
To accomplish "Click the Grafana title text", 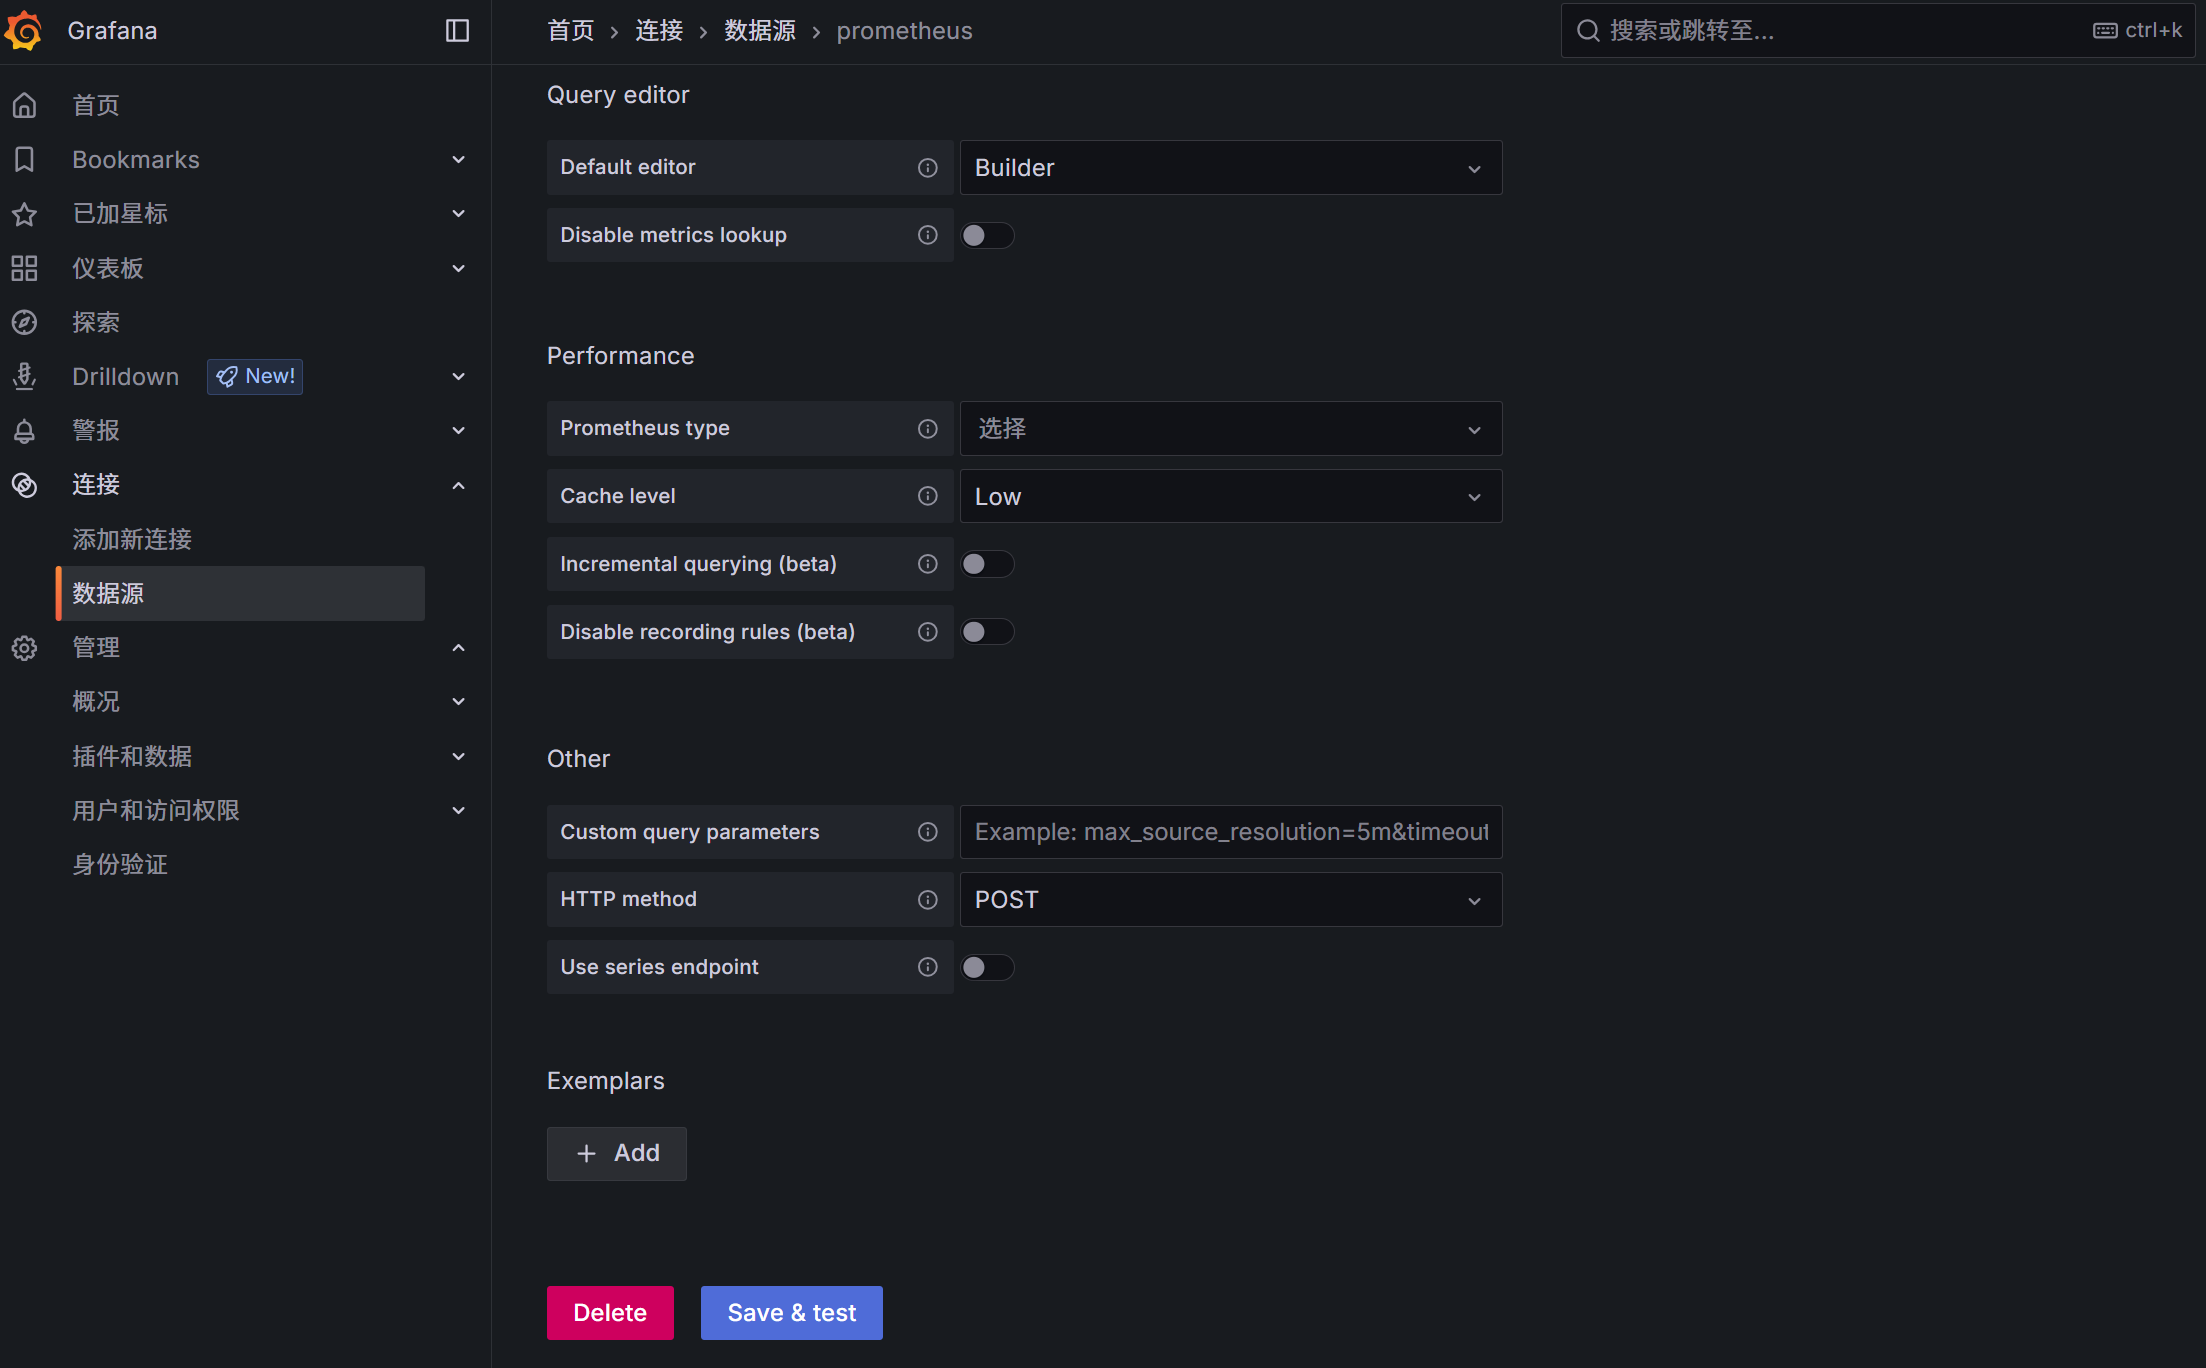I will click(112, 31).
